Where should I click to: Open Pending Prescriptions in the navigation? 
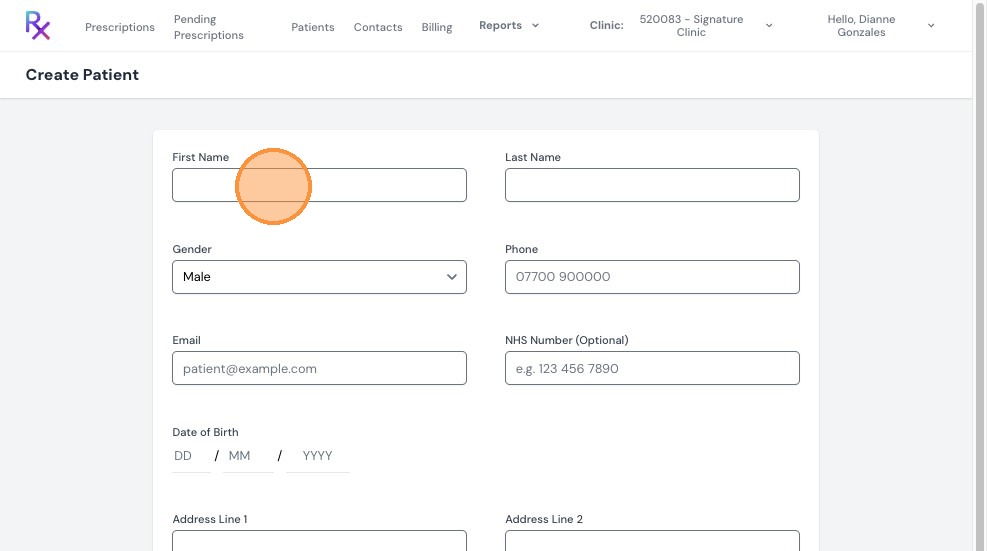[208, 27]
